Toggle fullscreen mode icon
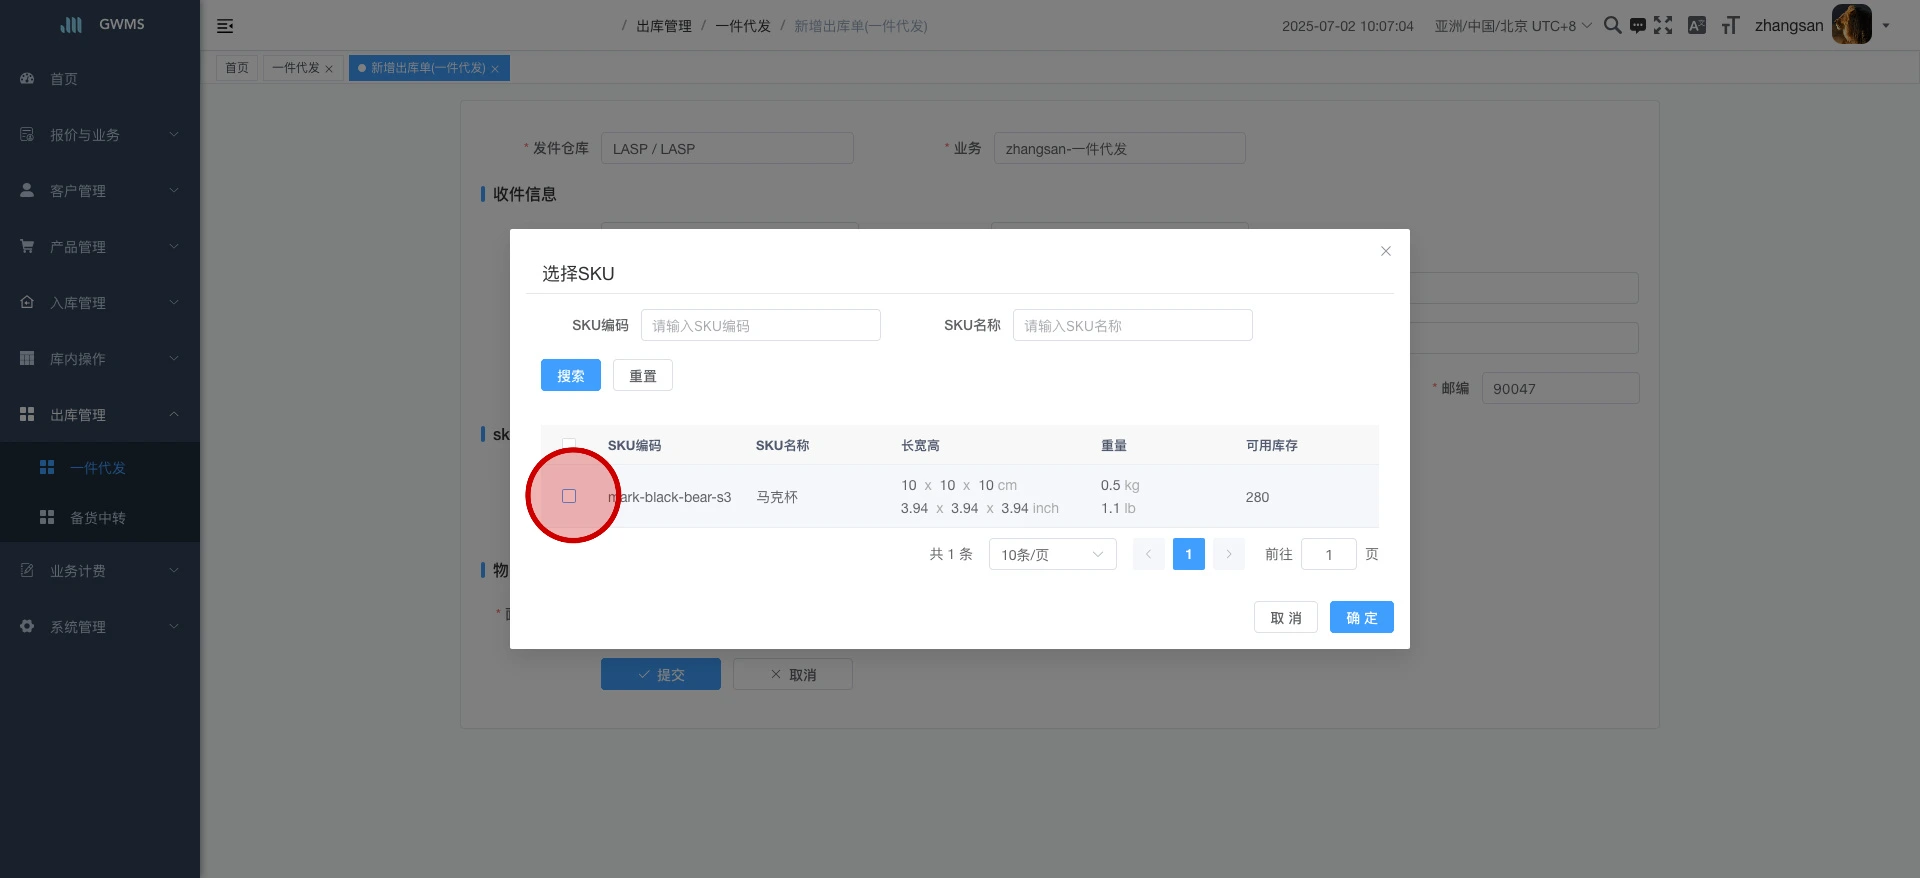1920x878 pixels. pyautogui.click(x=1663, y=25)
